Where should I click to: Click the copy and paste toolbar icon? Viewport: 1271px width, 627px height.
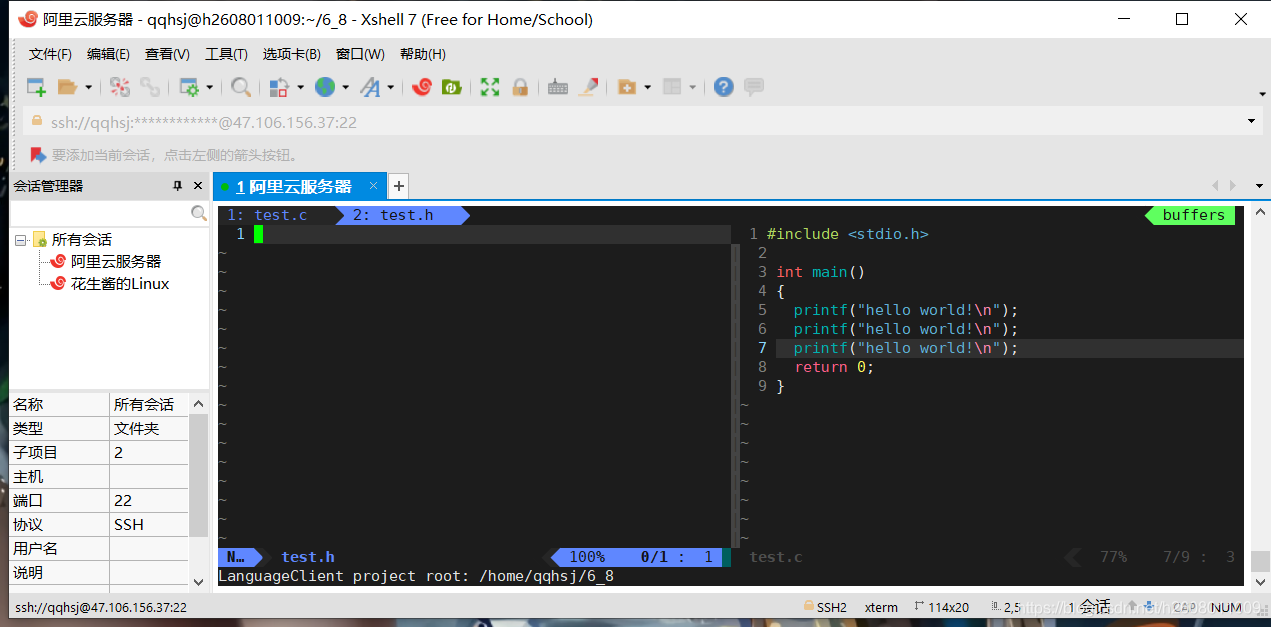pyautogui.click(x=280, y=87)
